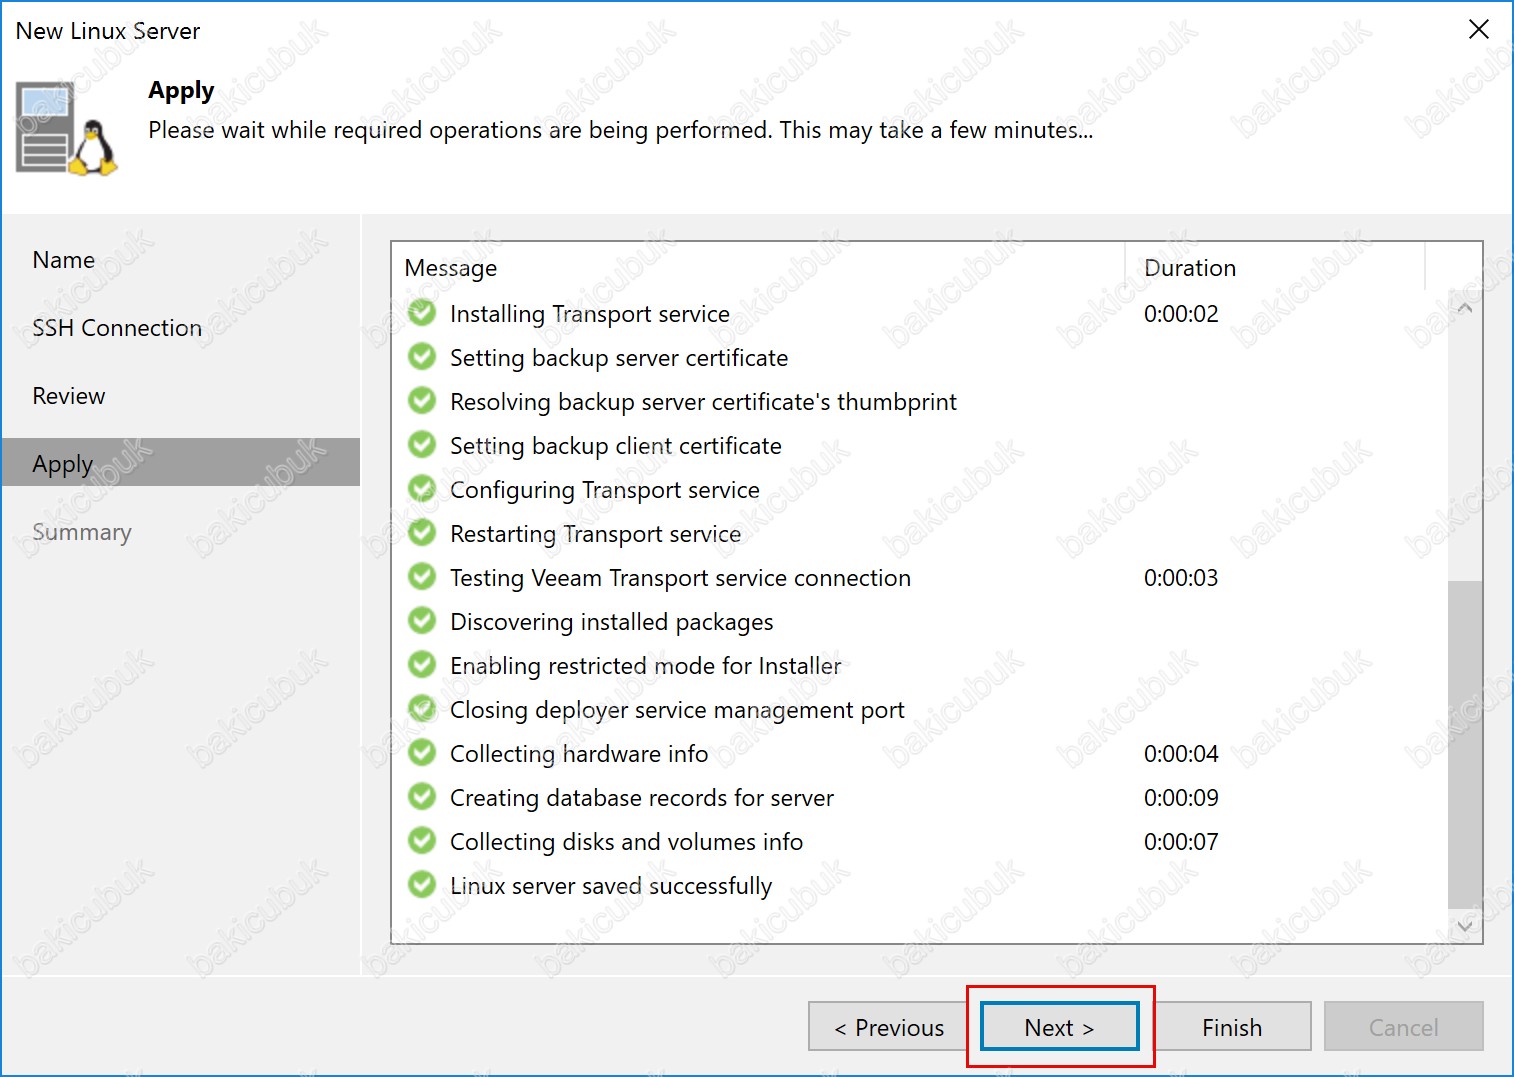
Task: Click success icon beside Installing Transport service
Action: pyautogui.click(x=422, y=313)
